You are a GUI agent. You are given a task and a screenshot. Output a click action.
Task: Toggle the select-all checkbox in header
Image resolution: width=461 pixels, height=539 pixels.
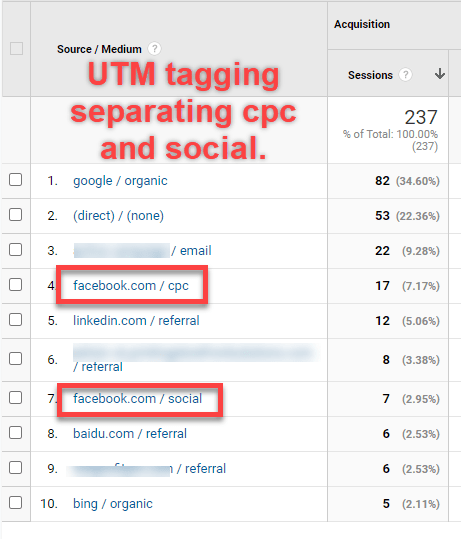[x=16, y=48]
